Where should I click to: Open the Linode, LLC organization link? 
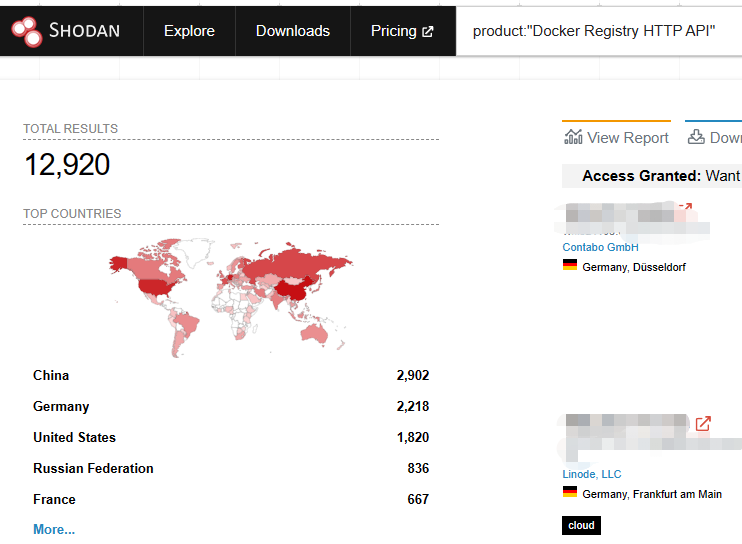592,474
